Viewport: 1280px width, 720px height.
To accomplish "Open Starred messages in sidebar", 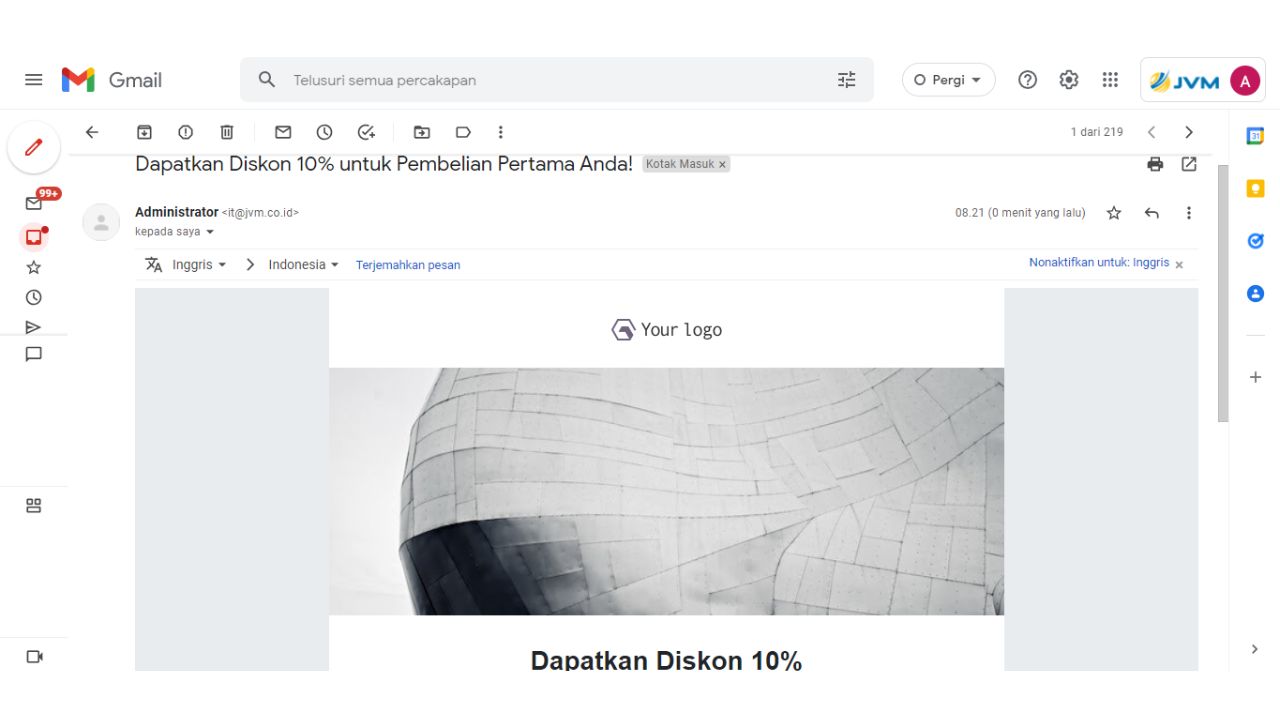I will 34,267.
